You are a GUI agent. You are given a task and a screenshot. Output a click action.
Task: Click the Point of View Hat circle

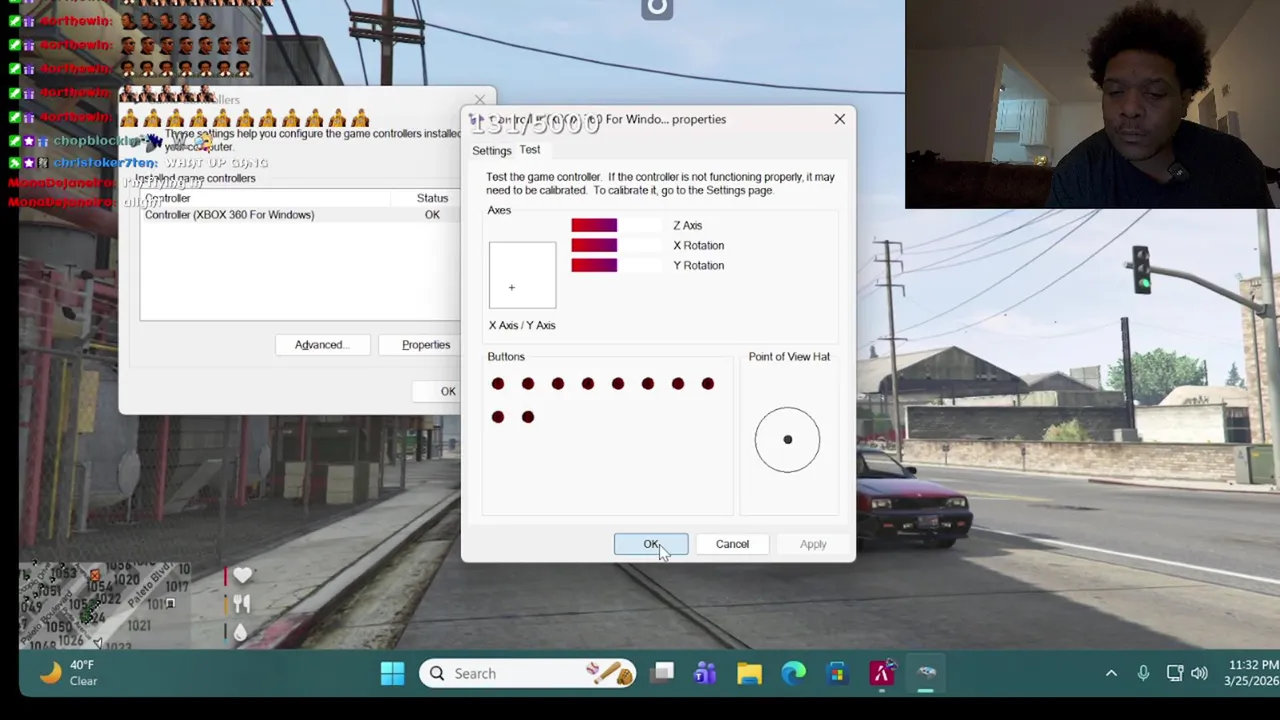787,439
